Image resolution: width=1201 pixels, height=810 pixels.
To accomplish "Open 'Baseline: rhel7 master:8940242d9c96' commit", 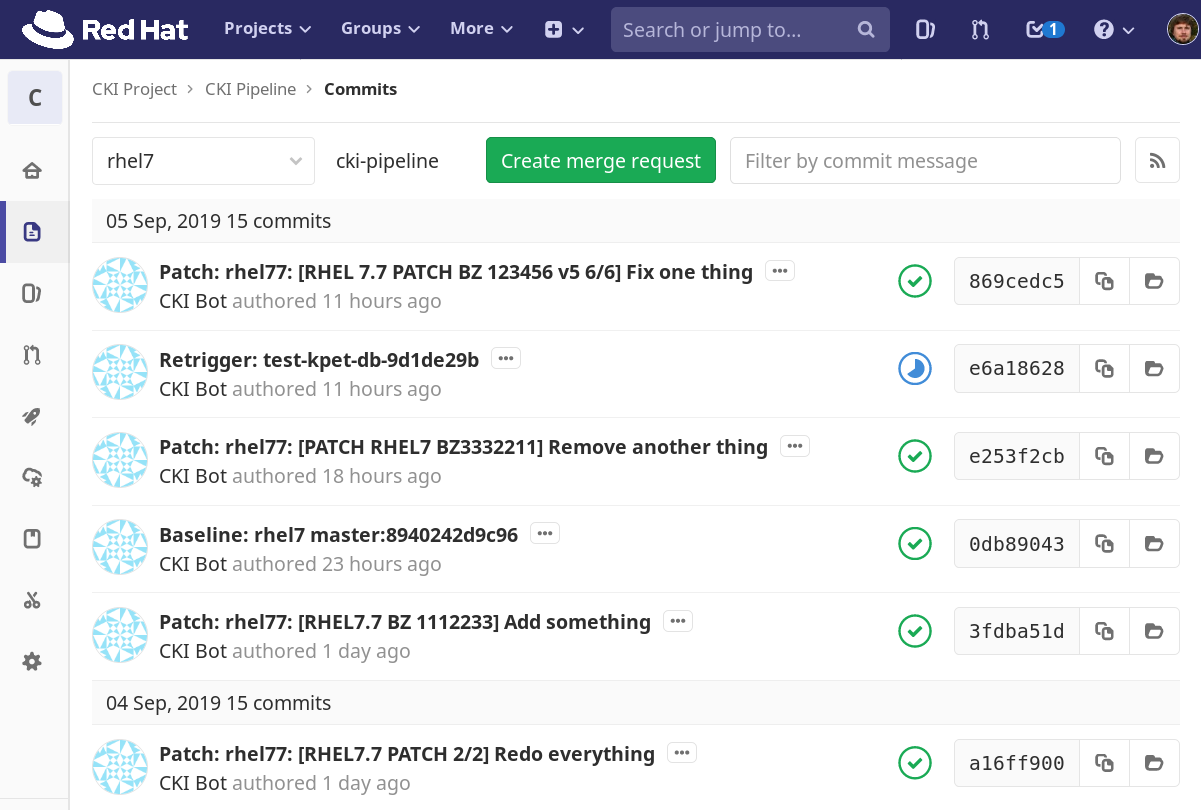I will (338, 535).
